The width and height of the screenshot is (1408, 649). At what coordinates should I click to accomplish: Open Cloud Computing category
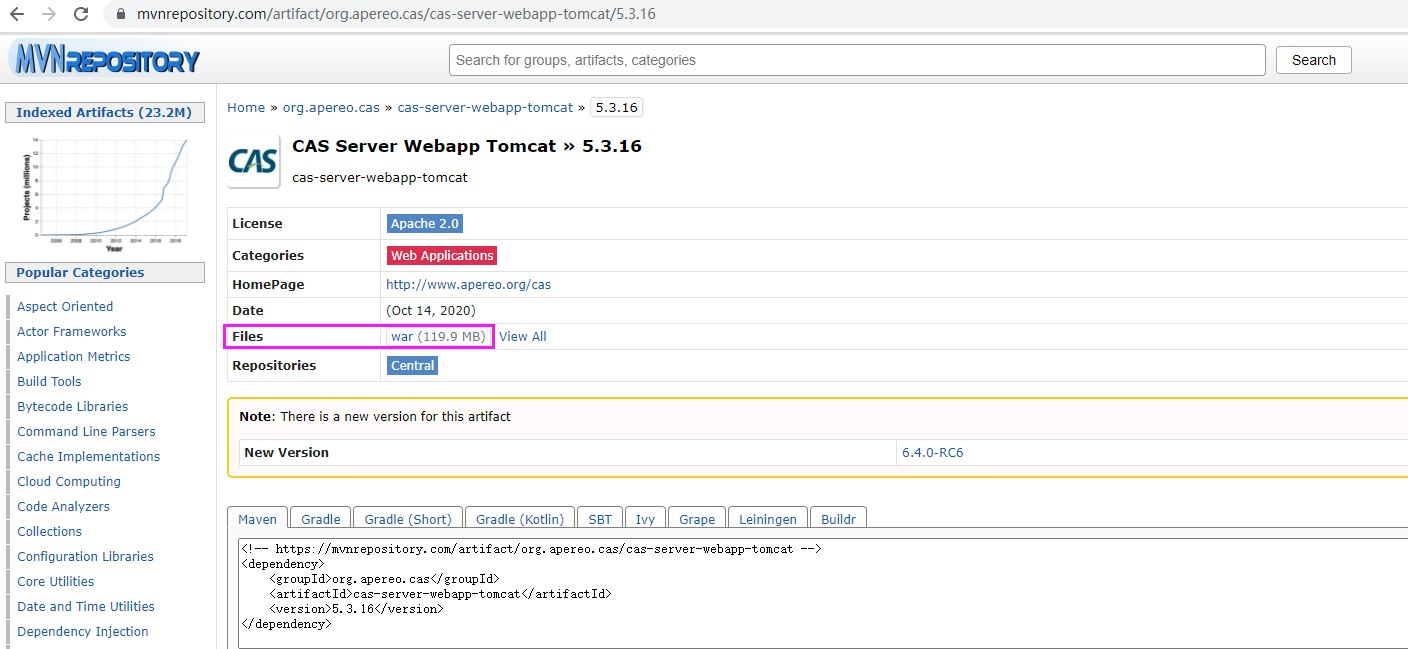point(69,482)
